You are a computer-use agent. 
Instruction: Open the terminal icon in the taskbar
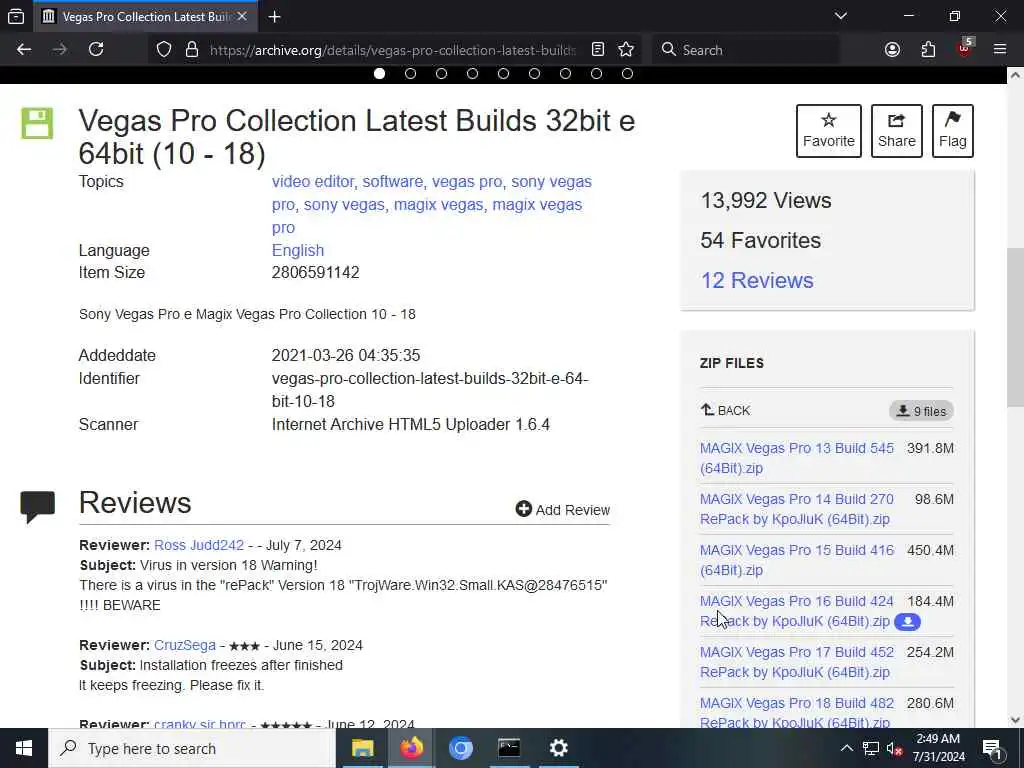pos(509,748)
